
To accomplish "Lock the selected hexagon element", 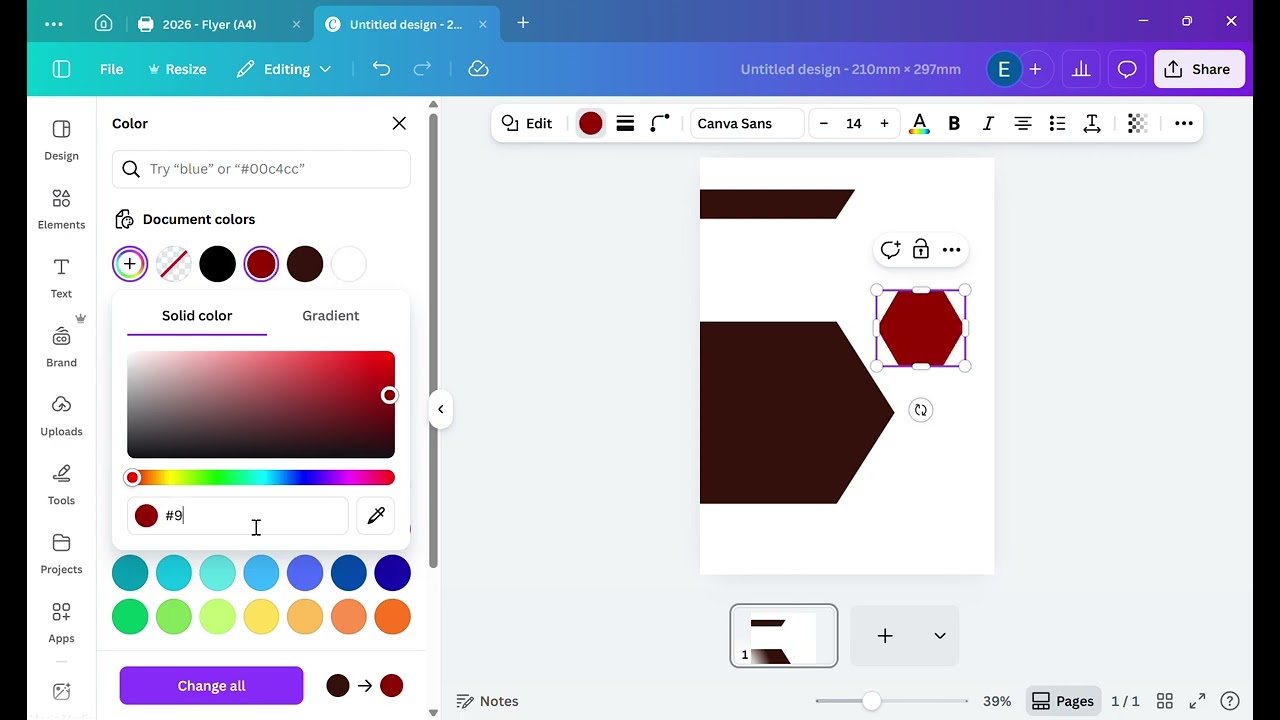I will 921,250.
